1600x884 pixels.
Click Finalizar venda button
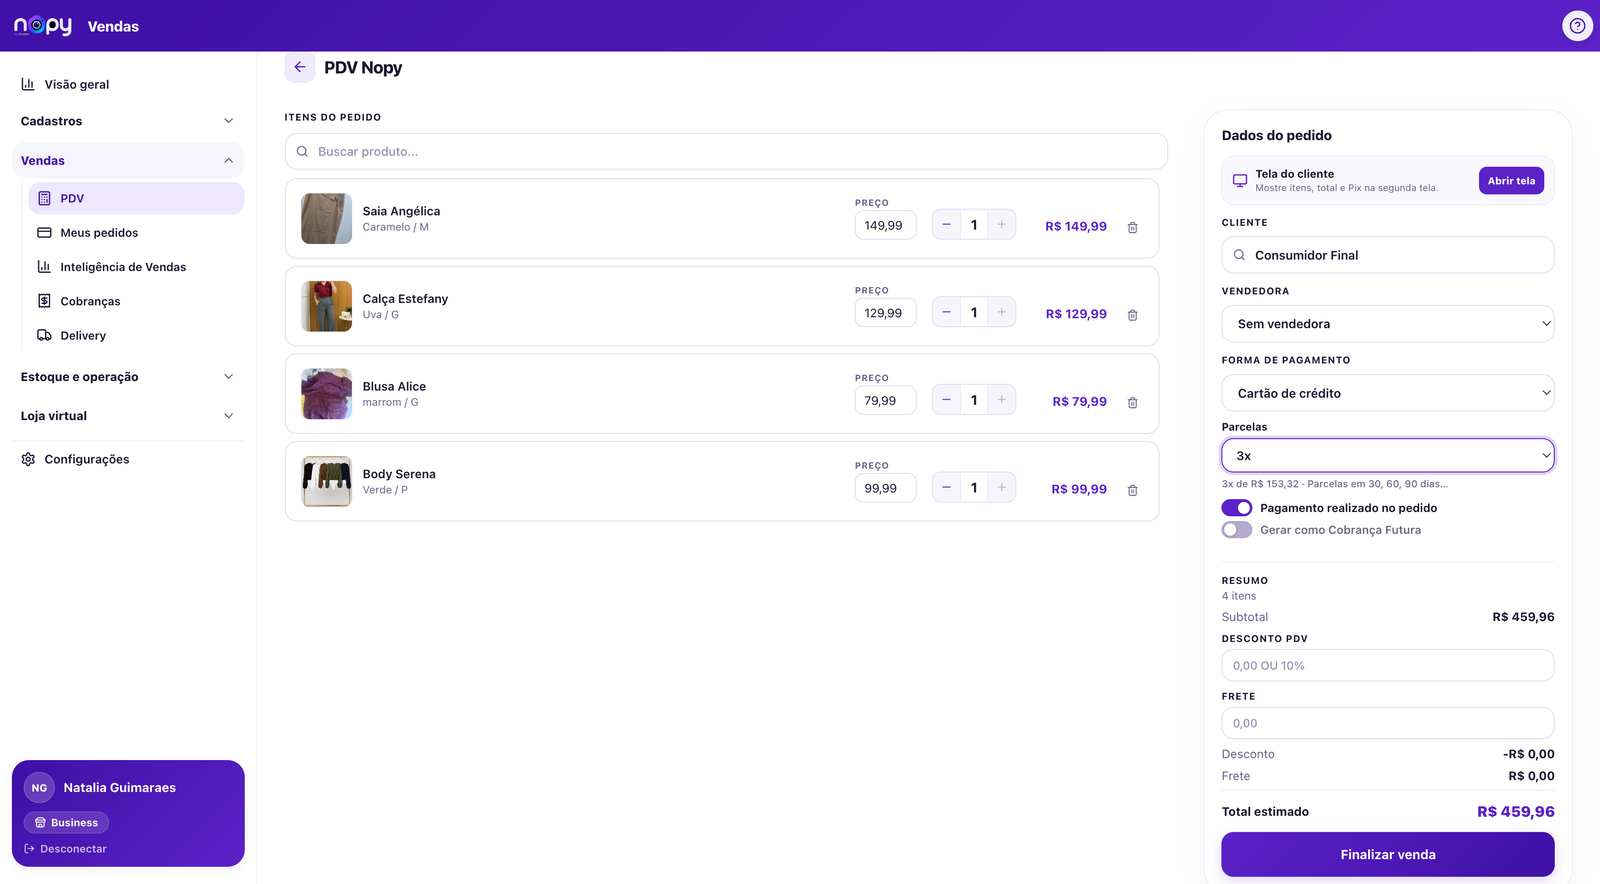click(1388, 854)
